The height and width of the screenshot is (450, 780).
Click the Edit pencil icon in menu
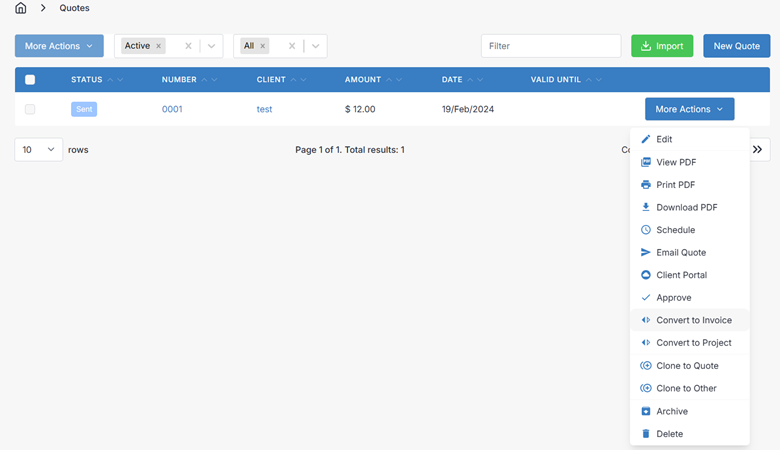pyautogui.click(x=646, y=139)
